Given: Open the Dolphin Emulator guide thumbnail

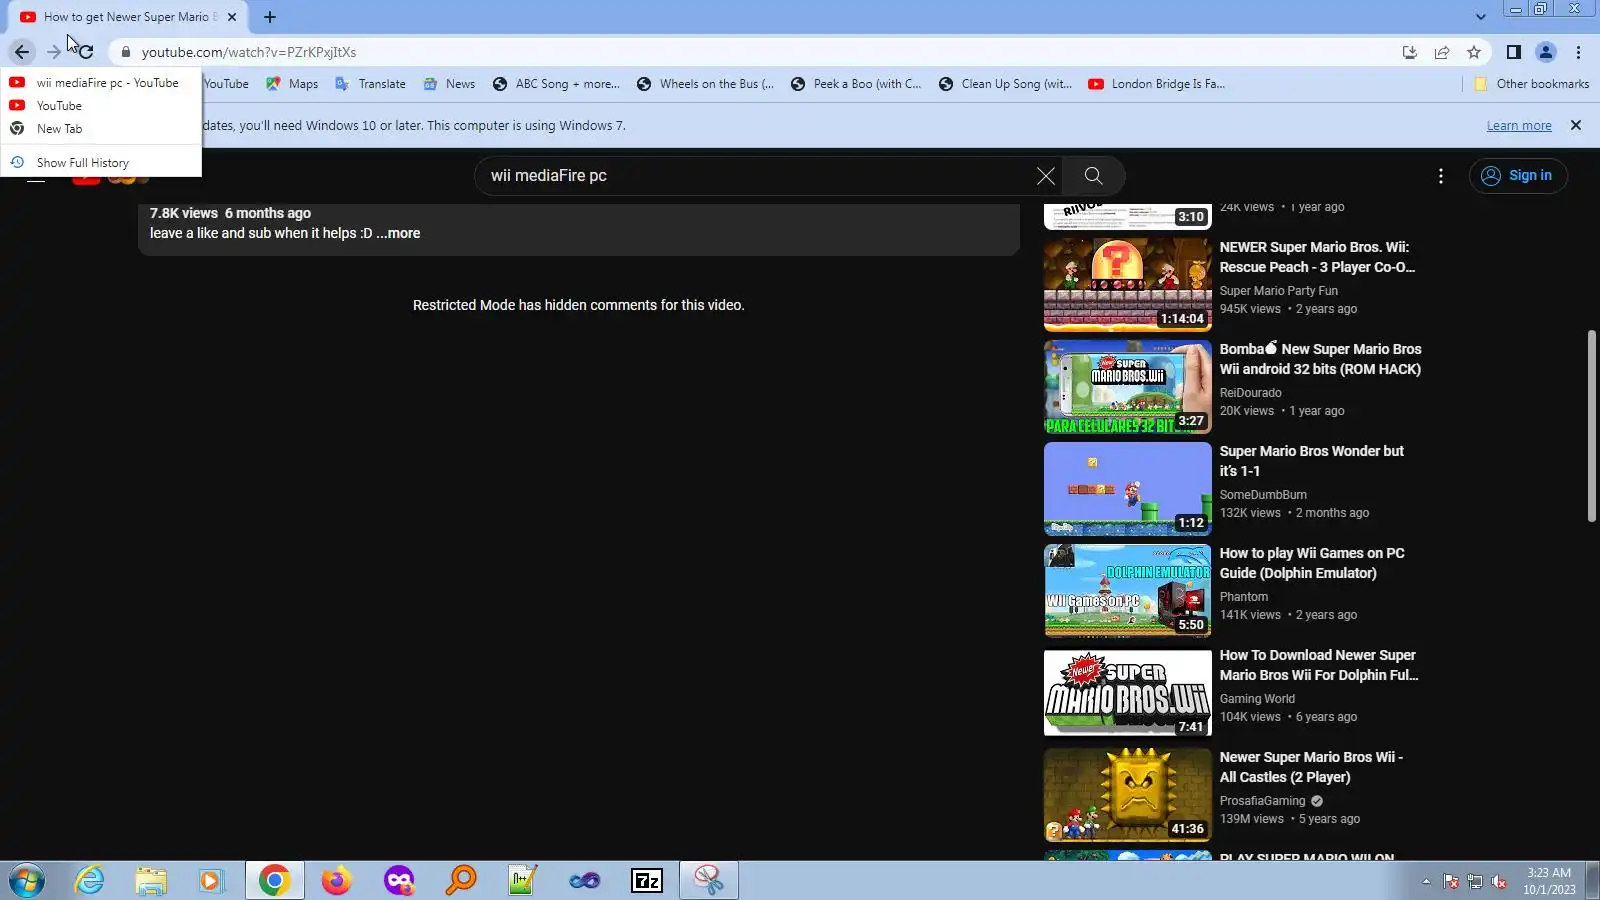Looking at the screenshot, I should (x=1128, y=591).
